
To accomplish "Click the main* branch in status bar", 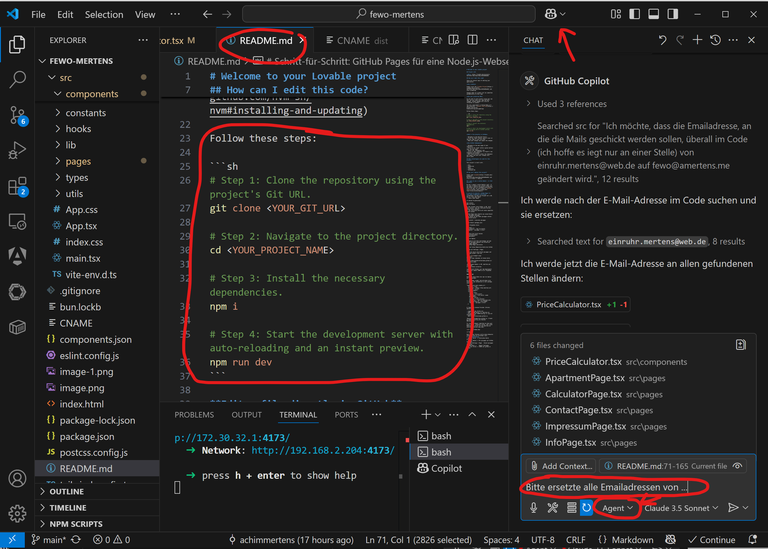I will [48, 540].
